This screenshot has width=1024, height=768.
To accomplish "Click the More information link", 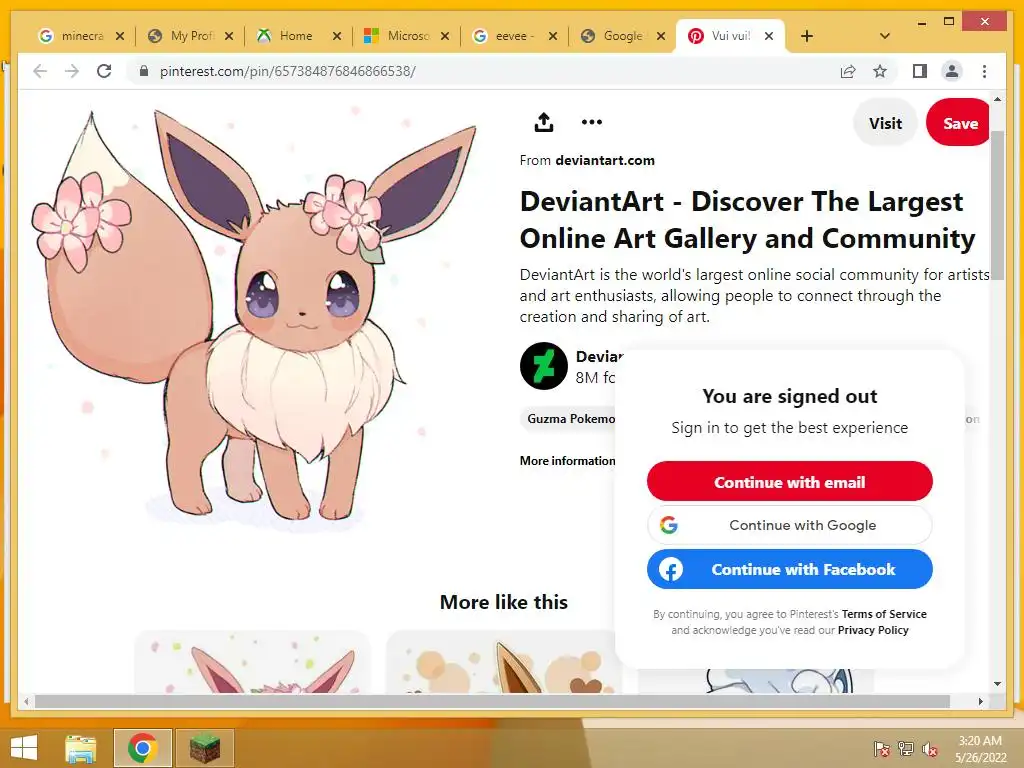I will tap(567, 461).
